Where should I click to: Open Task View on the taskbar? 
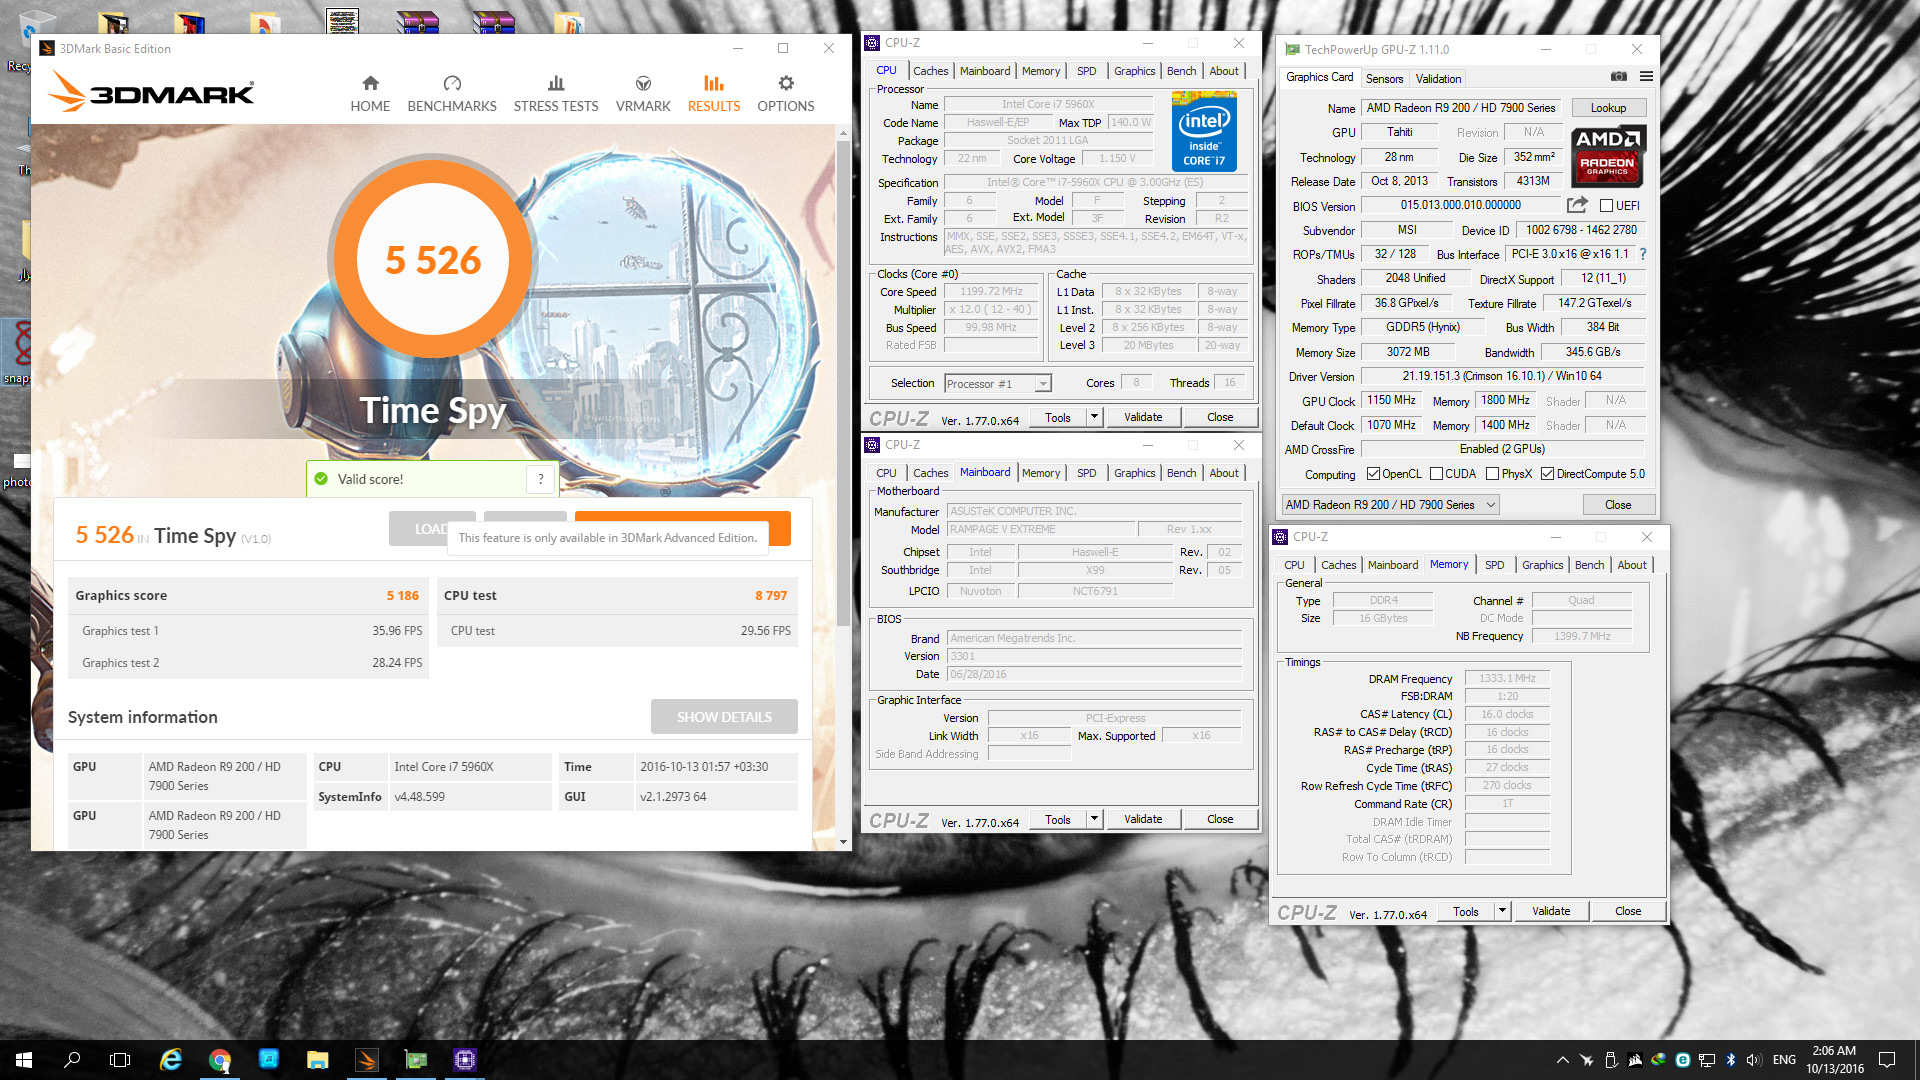pyautogui.click(x=120, y=1059)
